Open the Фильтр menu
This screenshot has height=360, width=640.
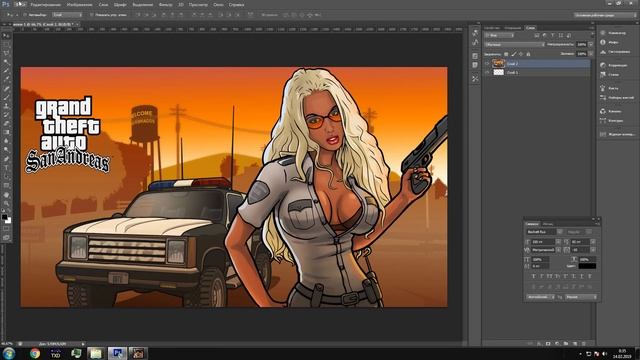[x=165, y=5]
